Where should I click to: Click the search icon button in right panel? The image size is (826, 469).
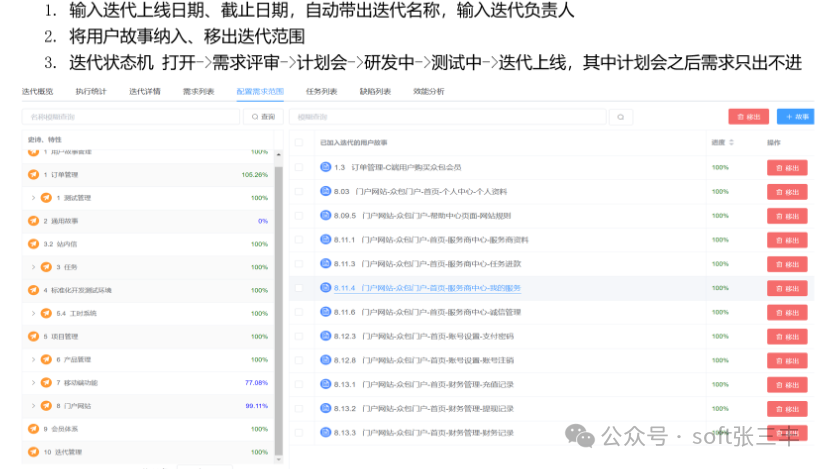coord(622,117)
